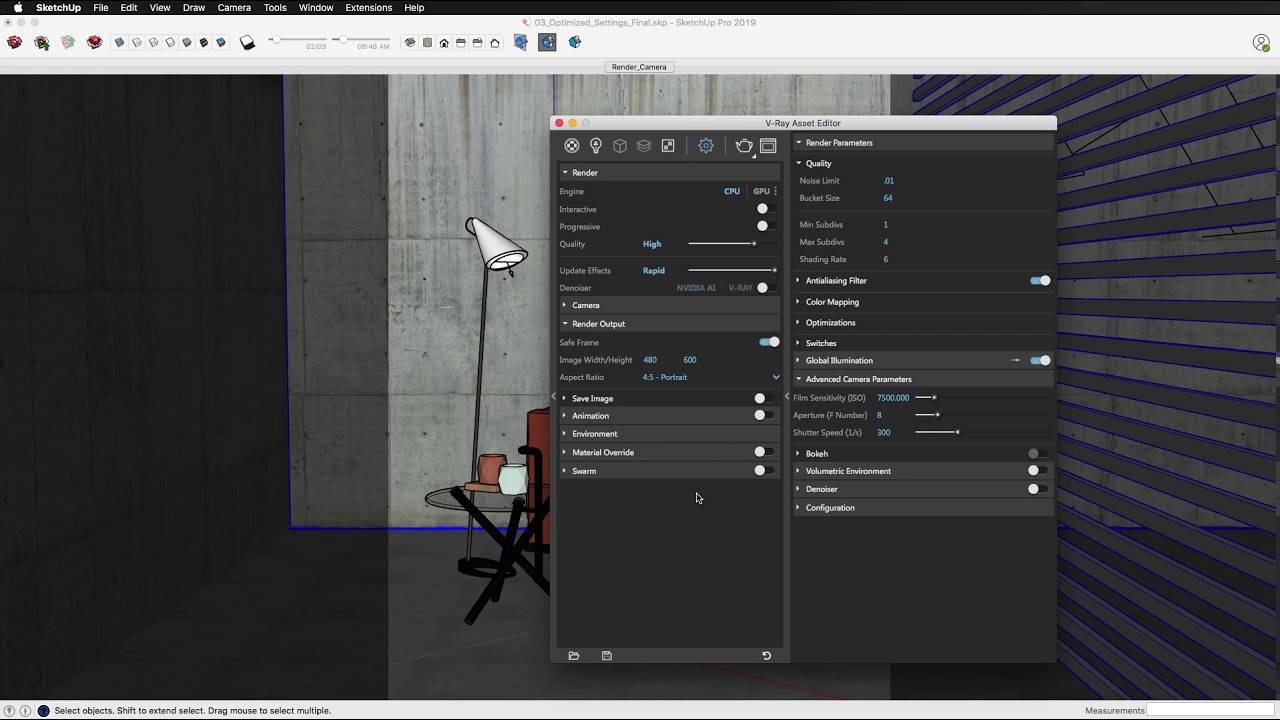
Task: Select the X-ray face style icon
Action: (x=120, y=43)
